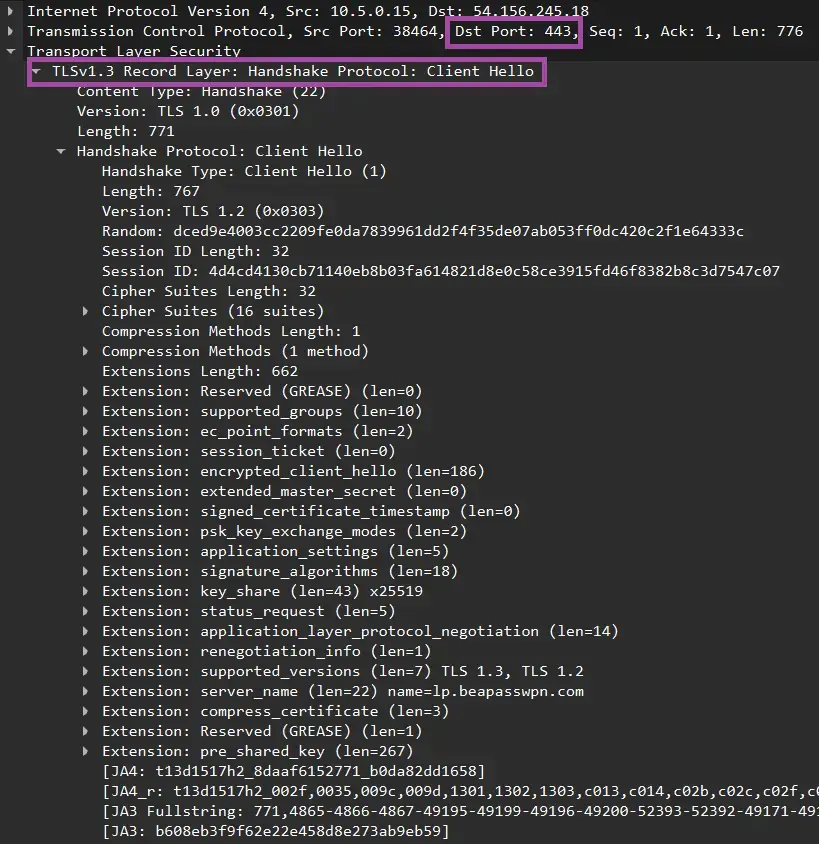Select the highlighted Dst Port 443 field
819x844 pixels.
(x=513, y=31)
